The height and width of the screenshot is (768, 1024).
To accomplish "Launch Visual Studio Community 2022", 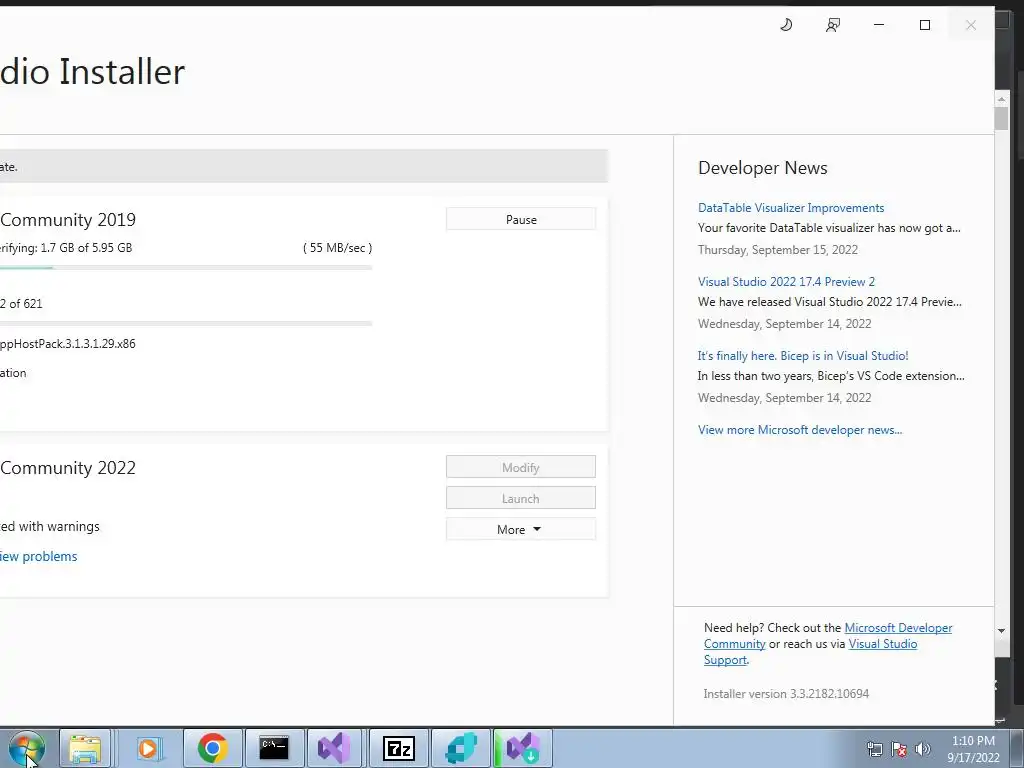I will (520, 498).
